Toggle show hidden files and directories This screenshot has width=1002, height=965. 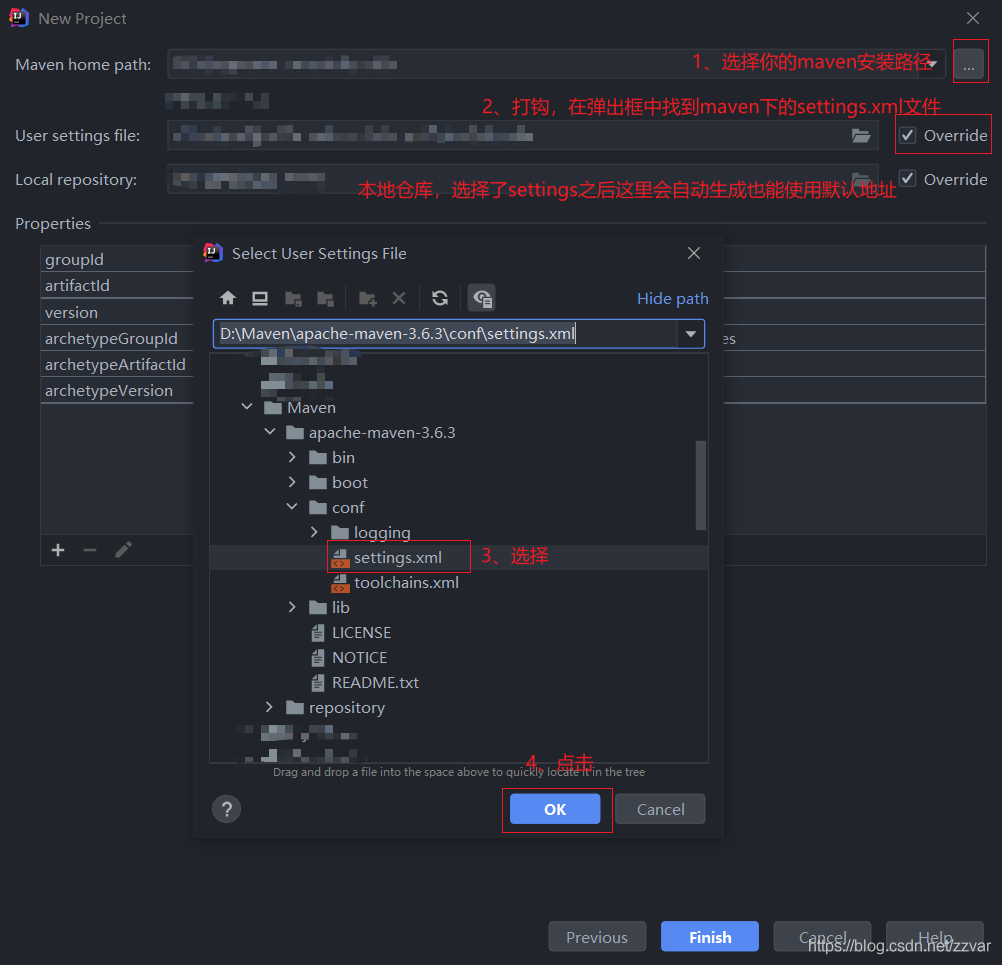pyautogui.click(x=482, y=298)
